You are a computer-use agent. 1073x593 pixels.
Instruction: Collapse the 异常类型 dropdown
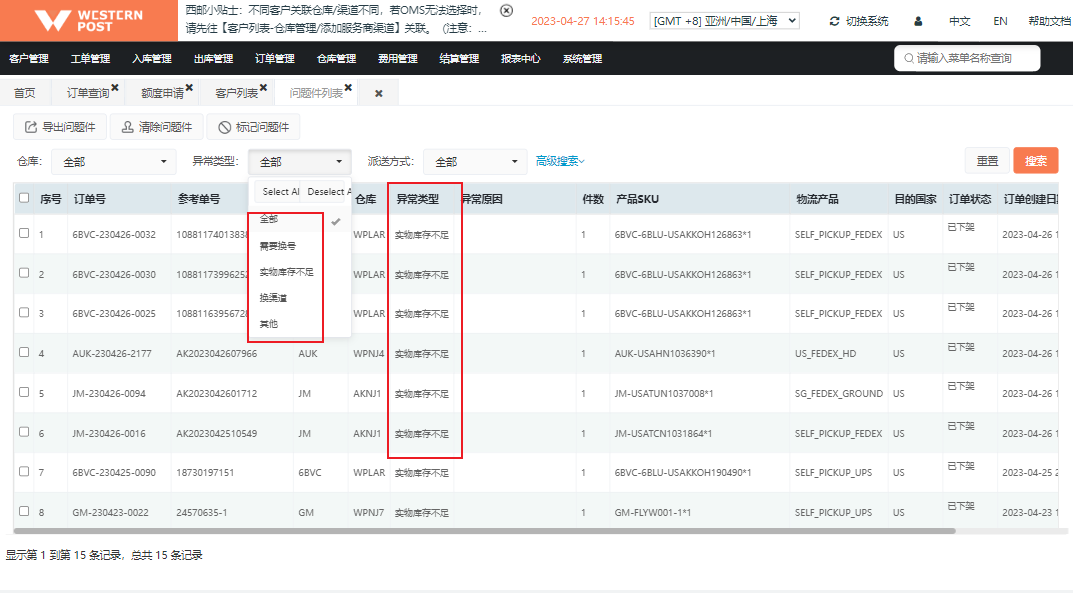(x=300, y=162)
